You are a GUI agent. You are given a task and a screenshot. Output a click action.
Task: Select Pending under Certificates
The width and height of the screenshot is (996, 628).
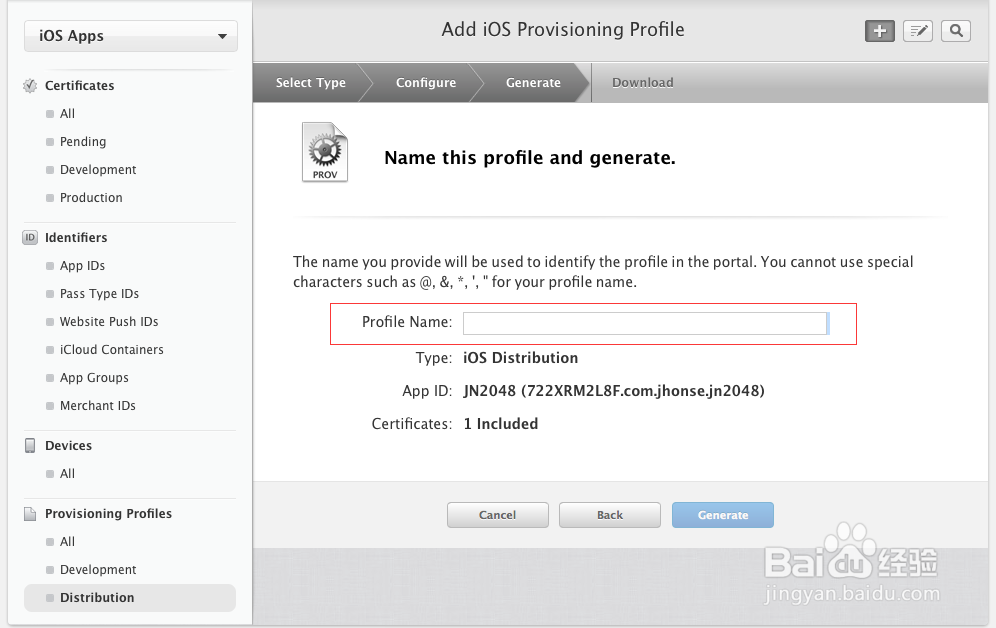(x=82, y=141)
